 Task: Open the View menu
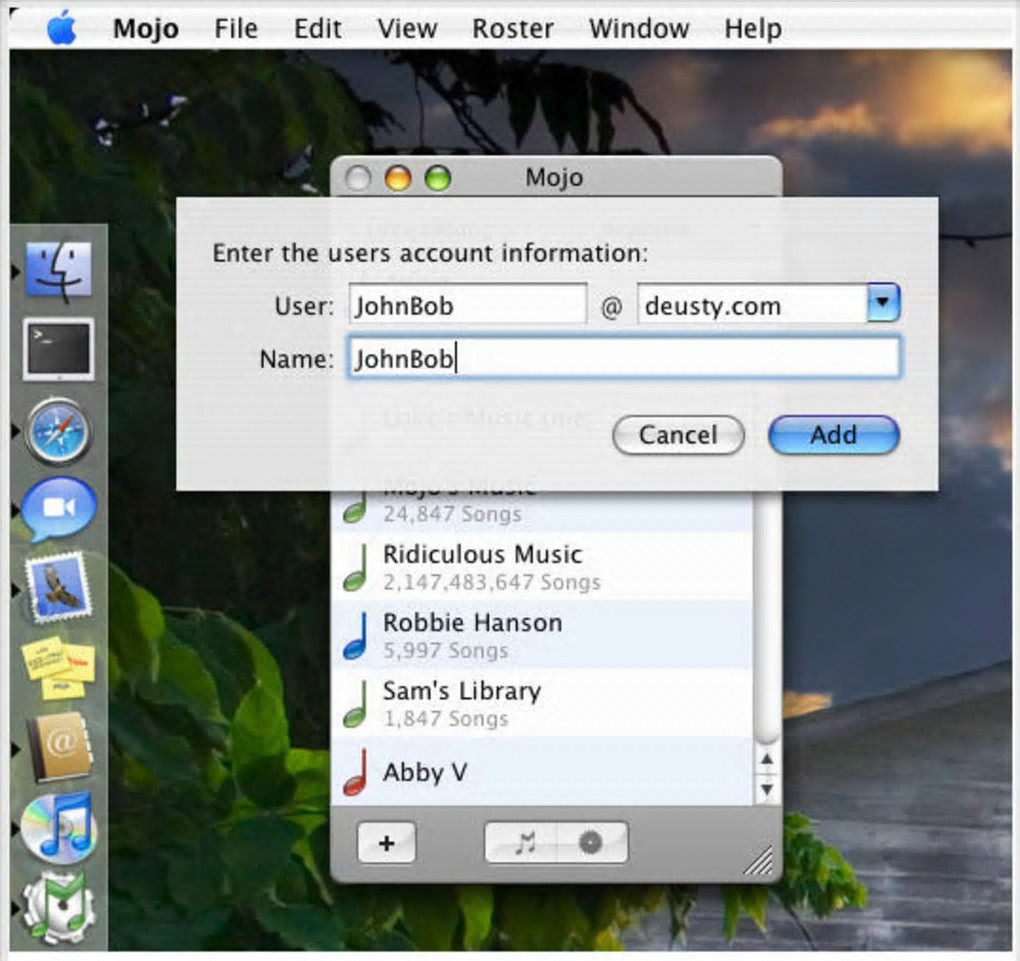pyautogui.click(x=407, y=29)
